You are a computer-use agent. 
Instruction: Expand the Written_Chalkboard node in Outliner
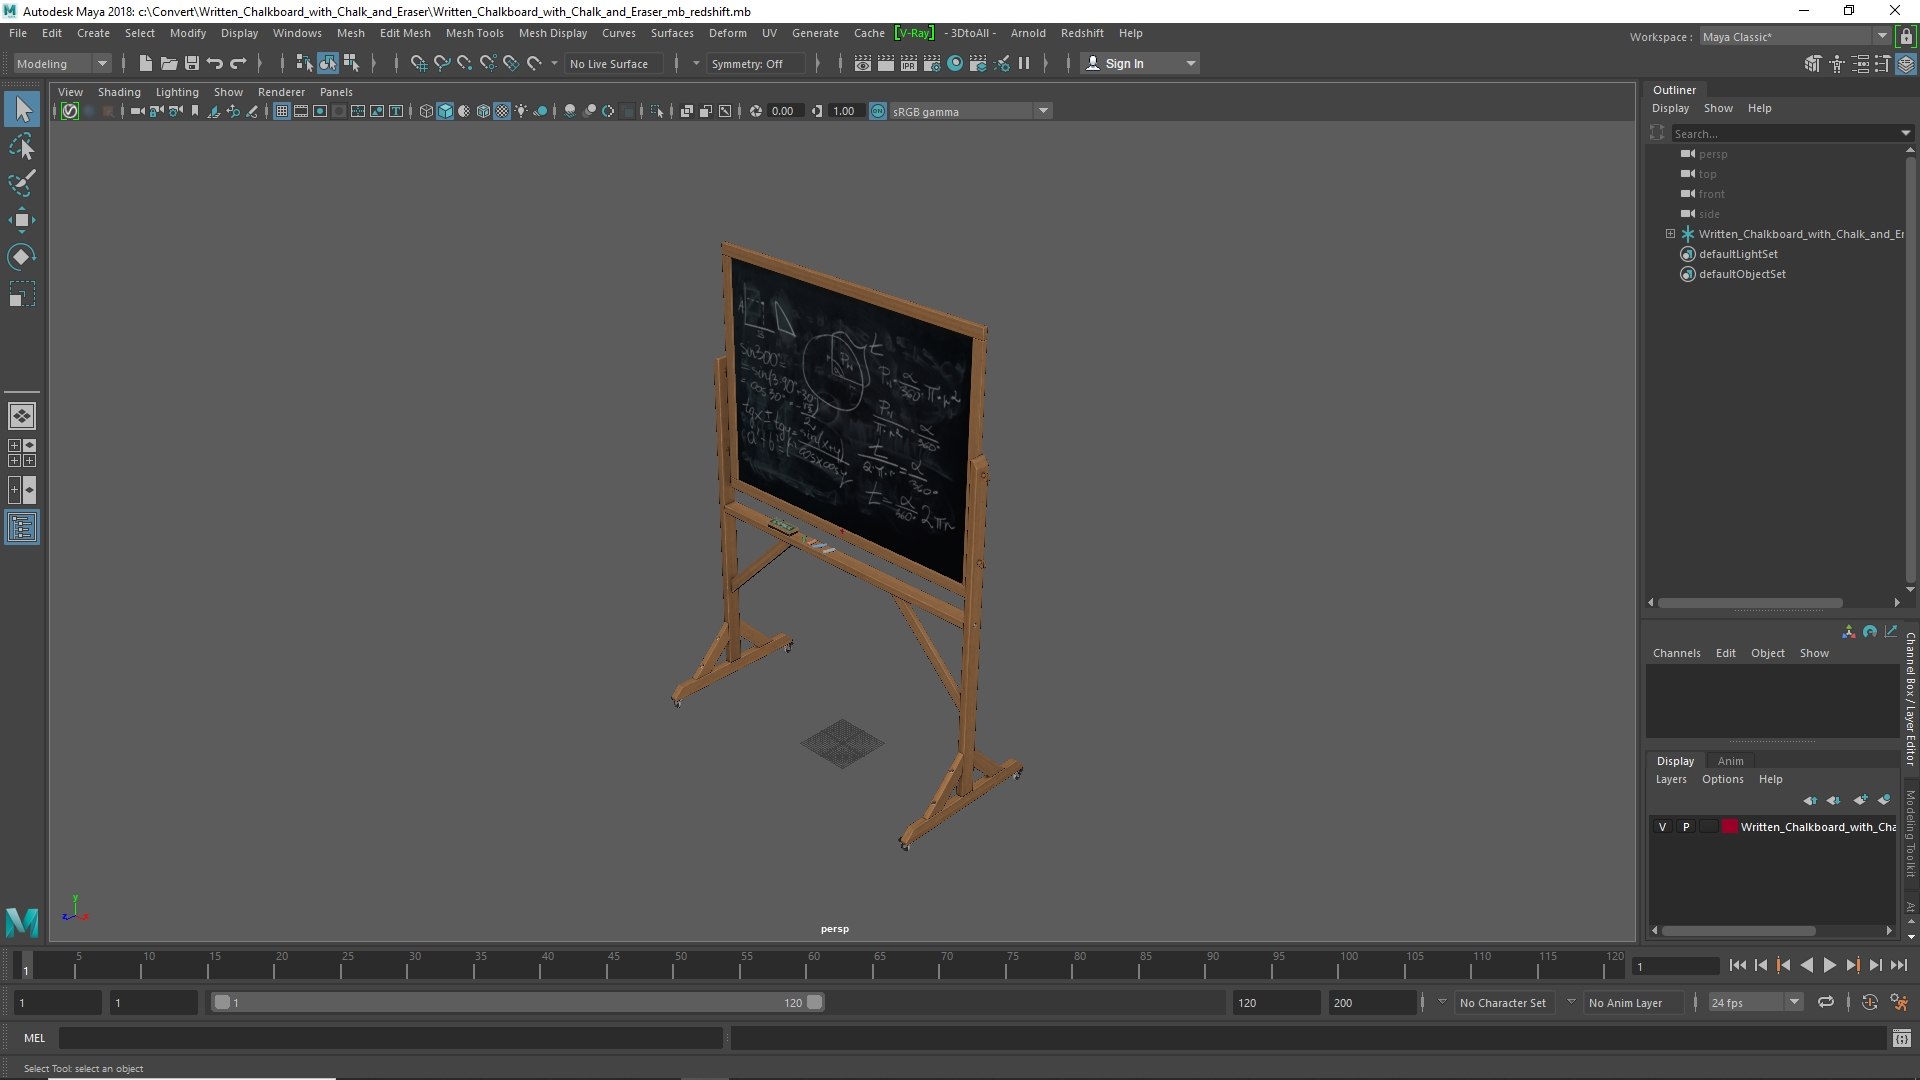[x=1670, y=234]
